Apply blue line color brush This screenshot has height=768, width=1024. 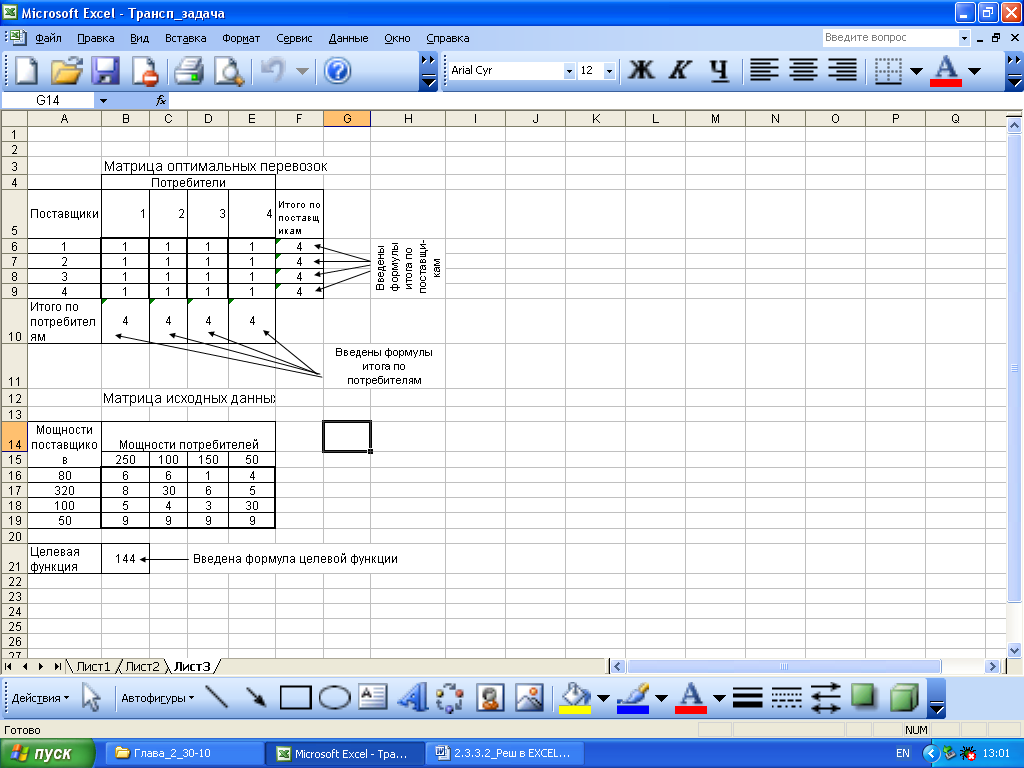tap(633, 697)
